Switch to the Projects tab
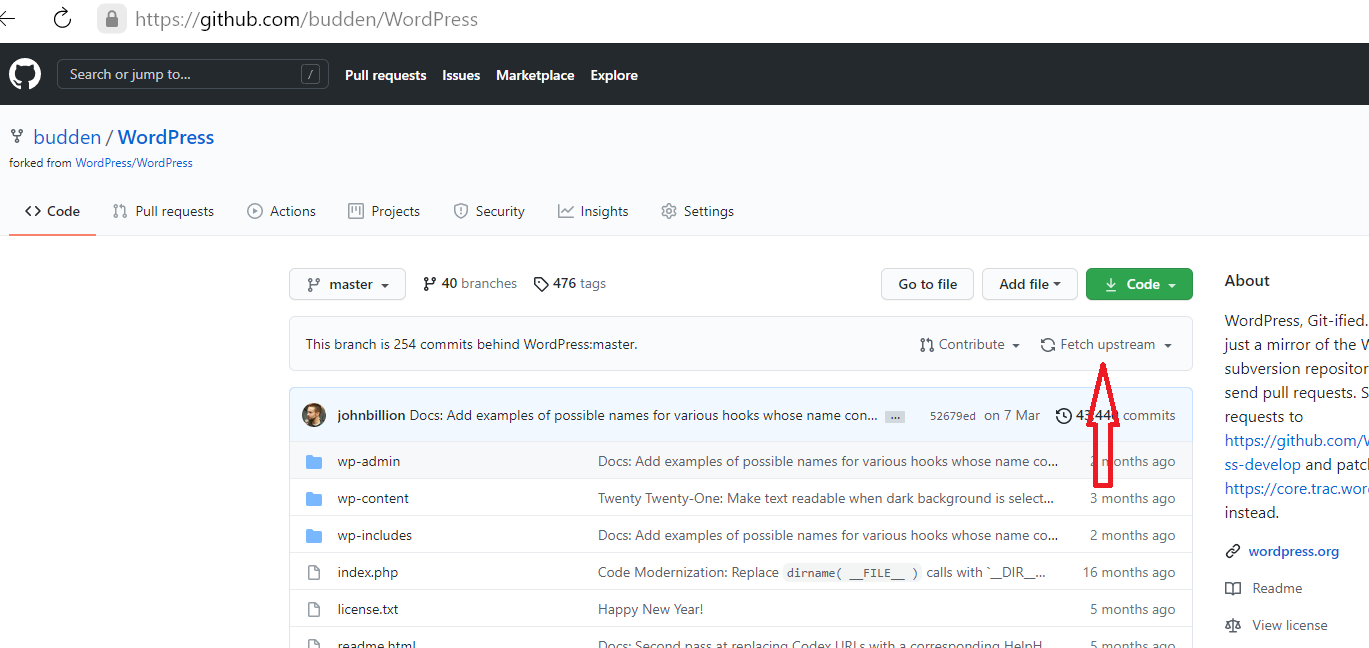 [x=384, y=211]
